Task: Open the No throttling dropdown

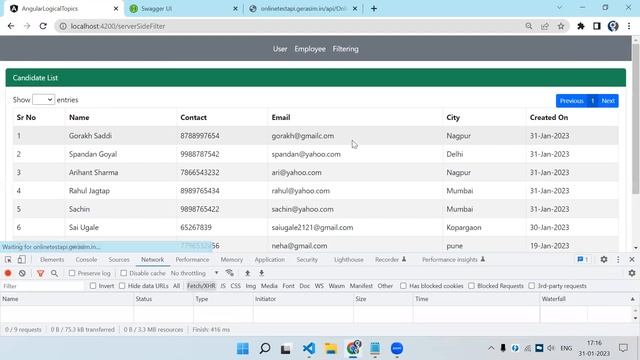Action: (x=195, y=273)
